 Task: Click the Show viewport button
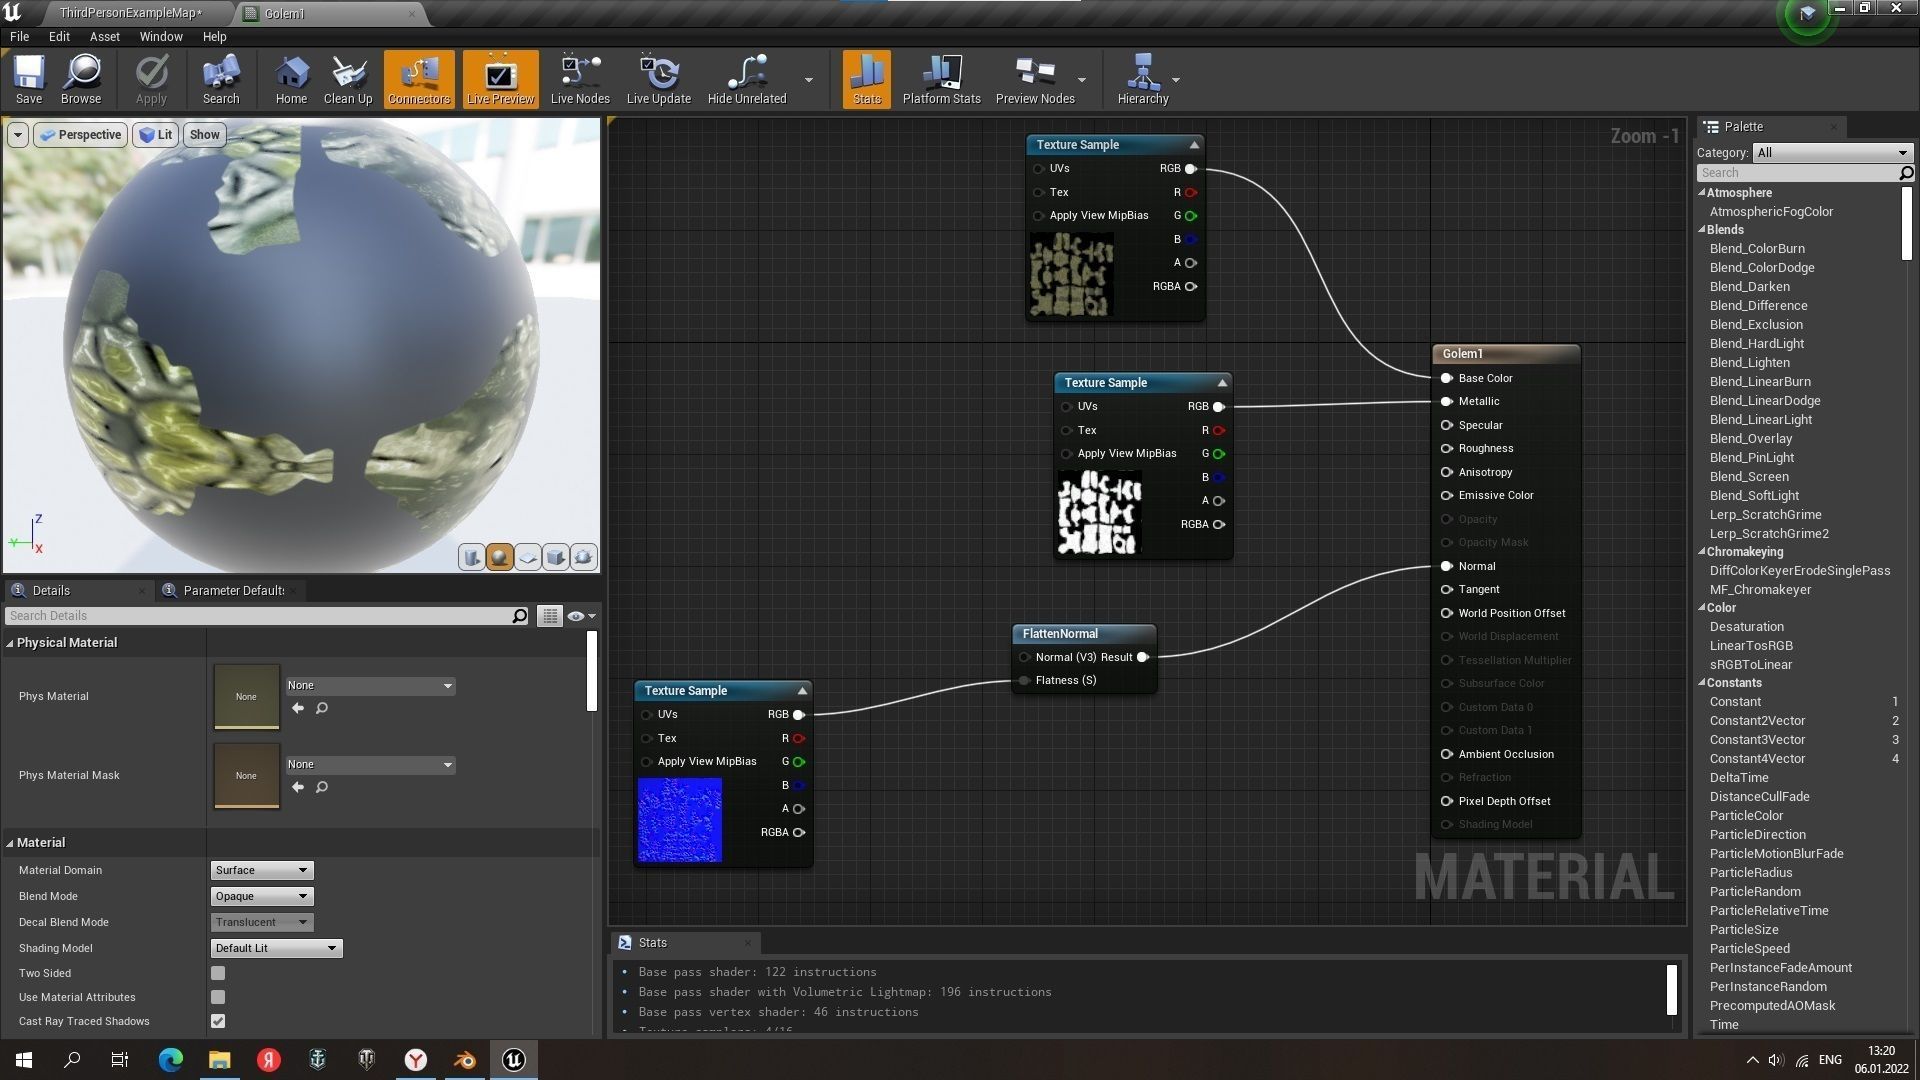point(204,135)
